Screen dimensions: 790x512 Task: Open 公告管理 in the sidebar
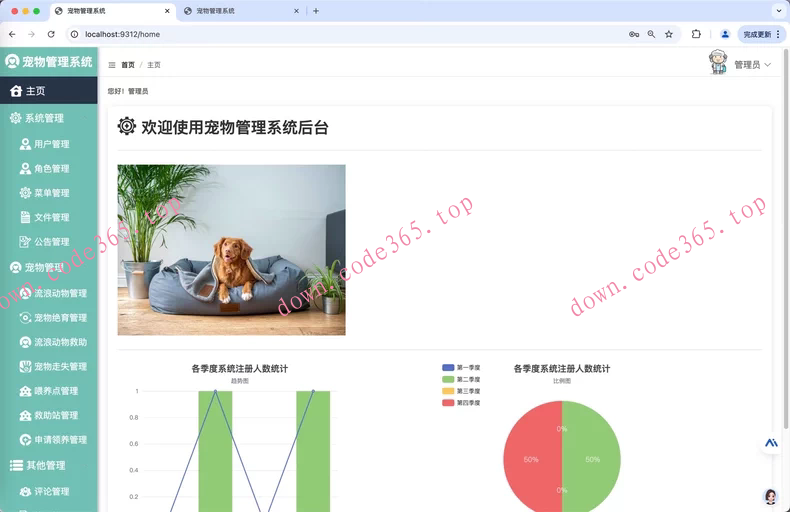[48, 241]
